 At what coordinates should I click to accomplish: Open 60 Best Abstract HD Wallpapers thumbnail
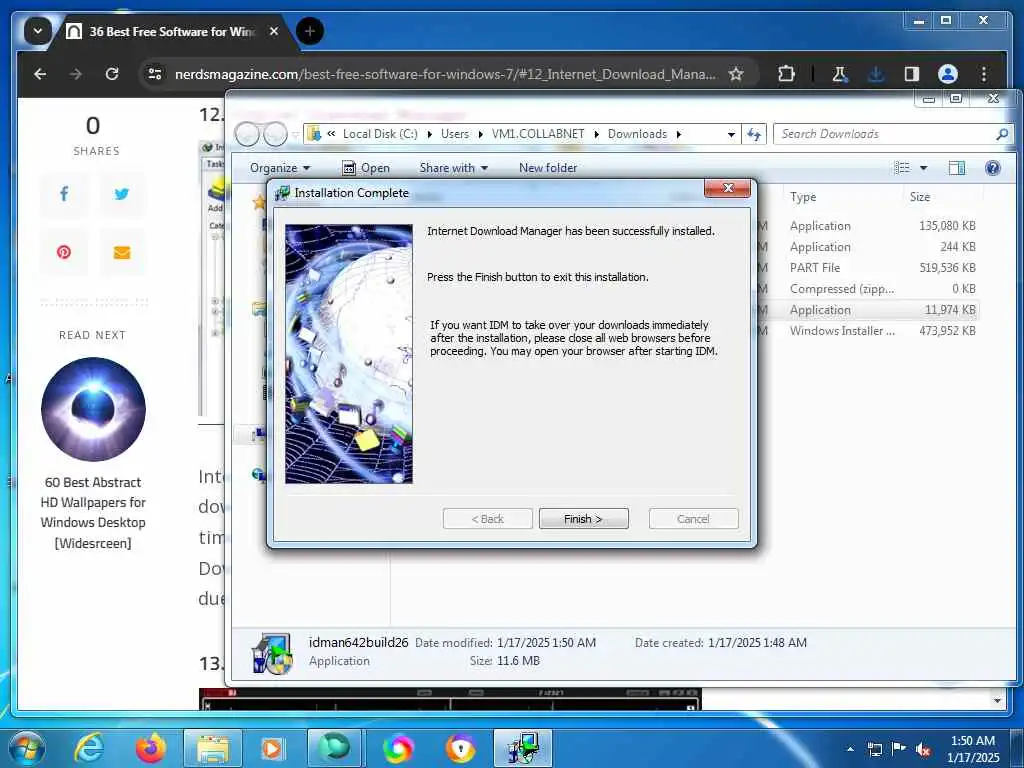tap(93, 409)
